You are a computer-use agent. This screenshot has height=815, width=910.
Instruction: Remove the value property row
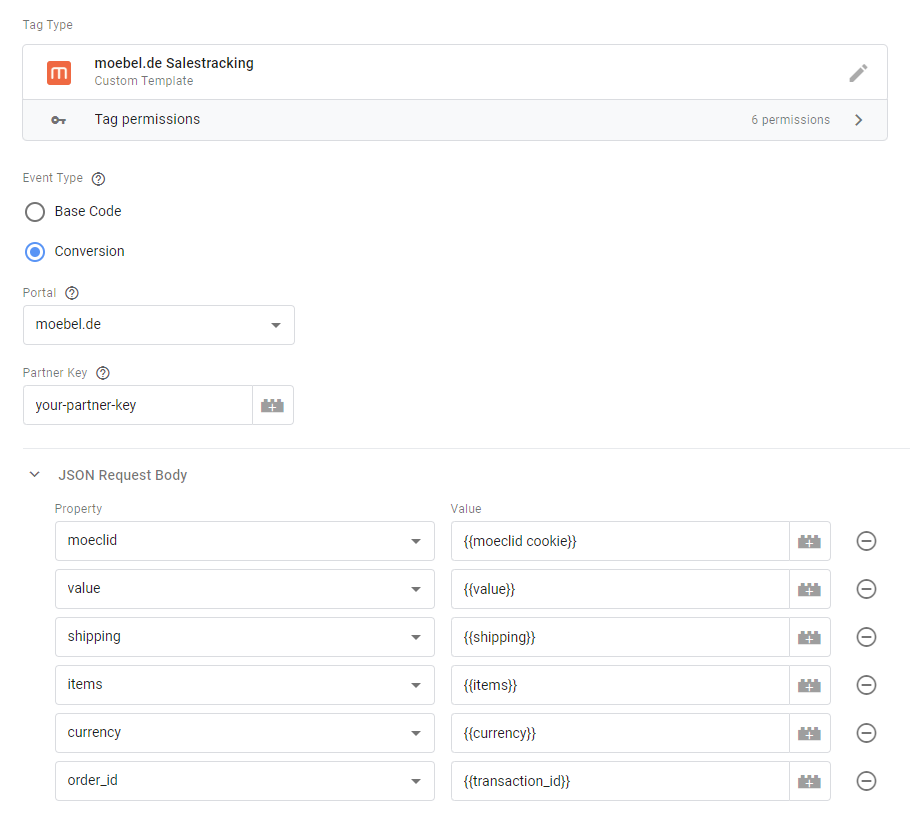(866, 589)
